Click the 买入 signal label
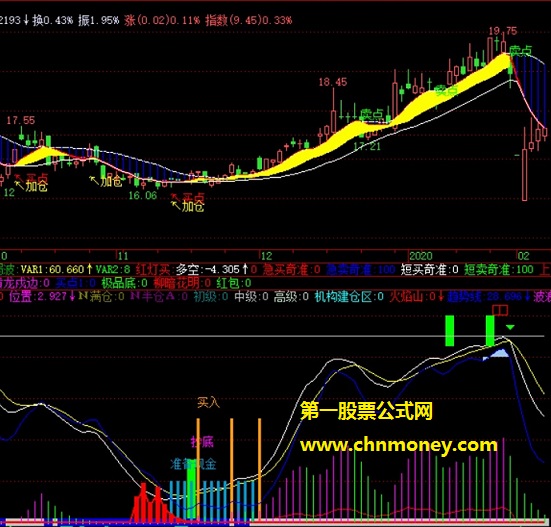Screen dimensions: 551x527 click(x=208, y=403)
